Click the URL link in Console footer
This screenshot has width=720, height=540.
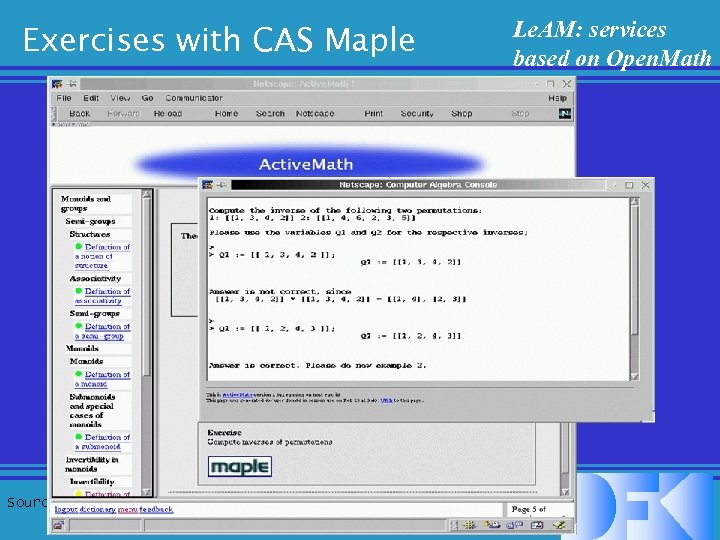[386, 400]
